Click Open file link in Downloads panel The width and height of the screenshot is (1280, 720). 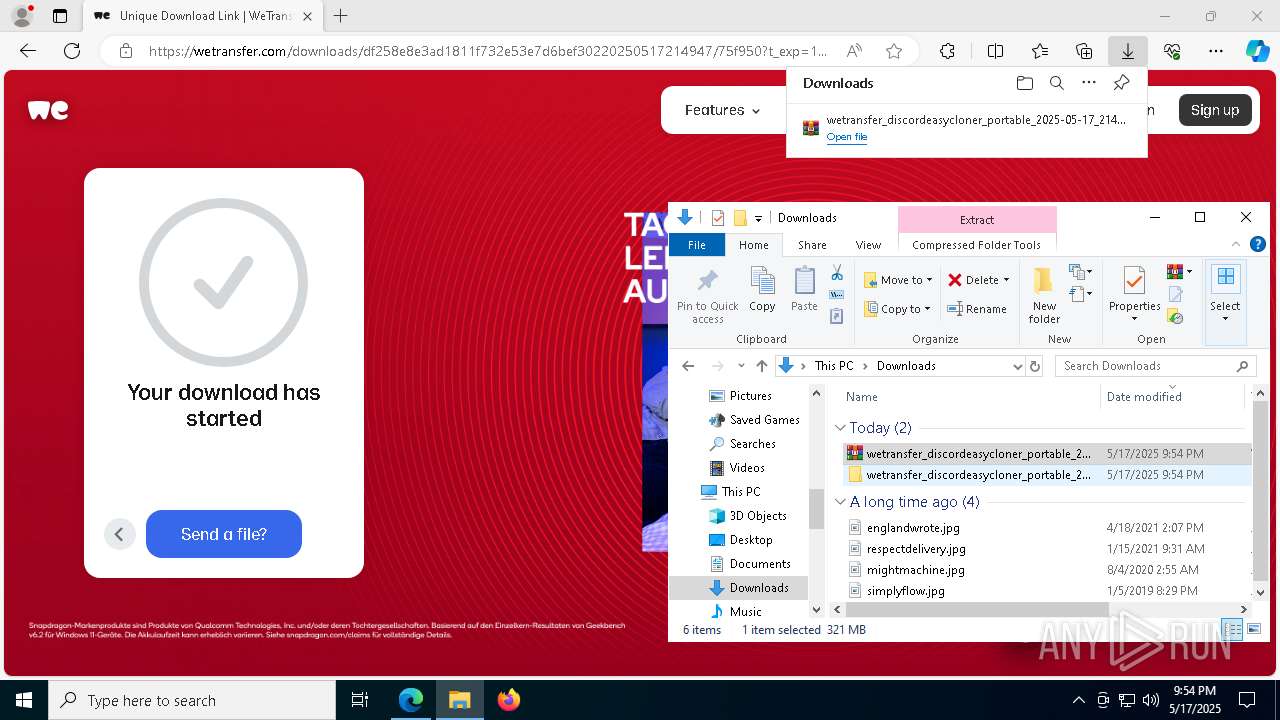pyautogui.click(x=847, y=137)
